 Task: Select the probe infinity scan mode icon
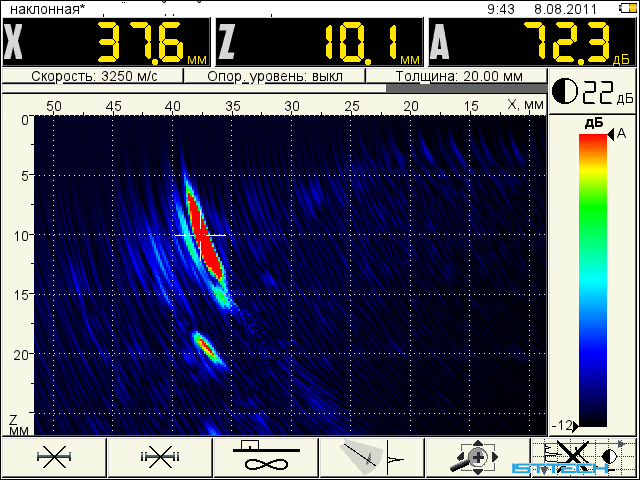[x=266, y=457]
